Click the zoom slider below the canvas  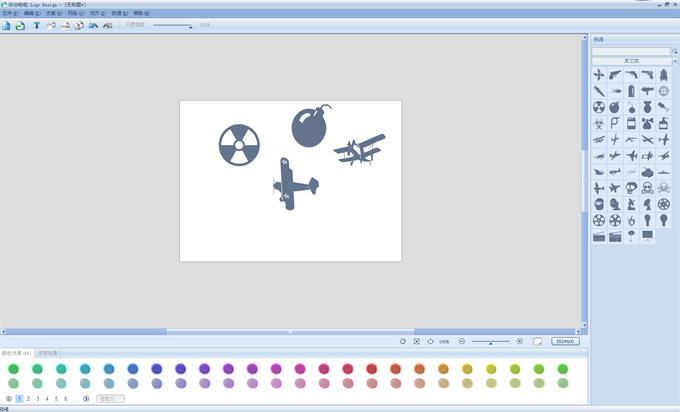pyautogui.click(x=490, y=341)
